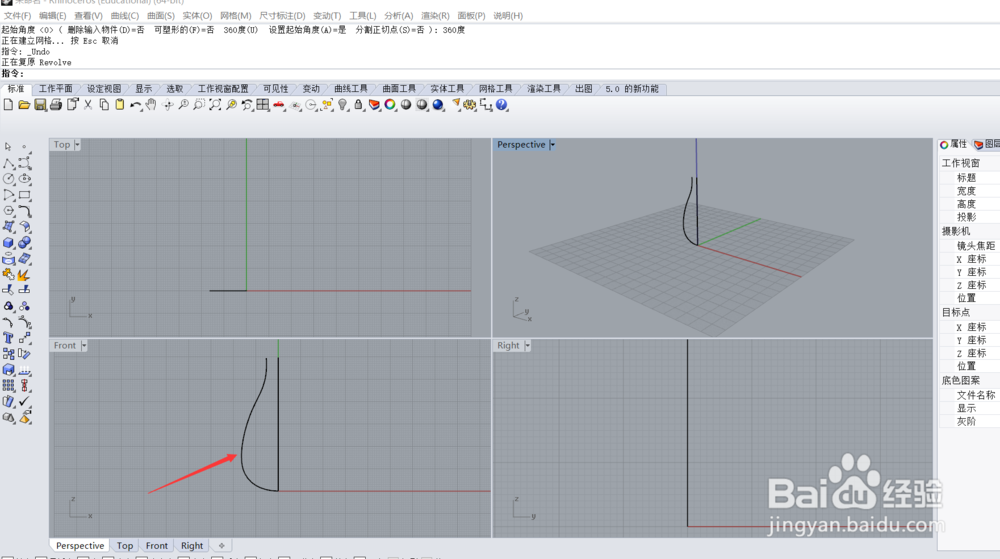Open the Layers icon in the toolbar
Image resolution: width=1000 pixels, height=559 pixels.
tap(374, 105)
